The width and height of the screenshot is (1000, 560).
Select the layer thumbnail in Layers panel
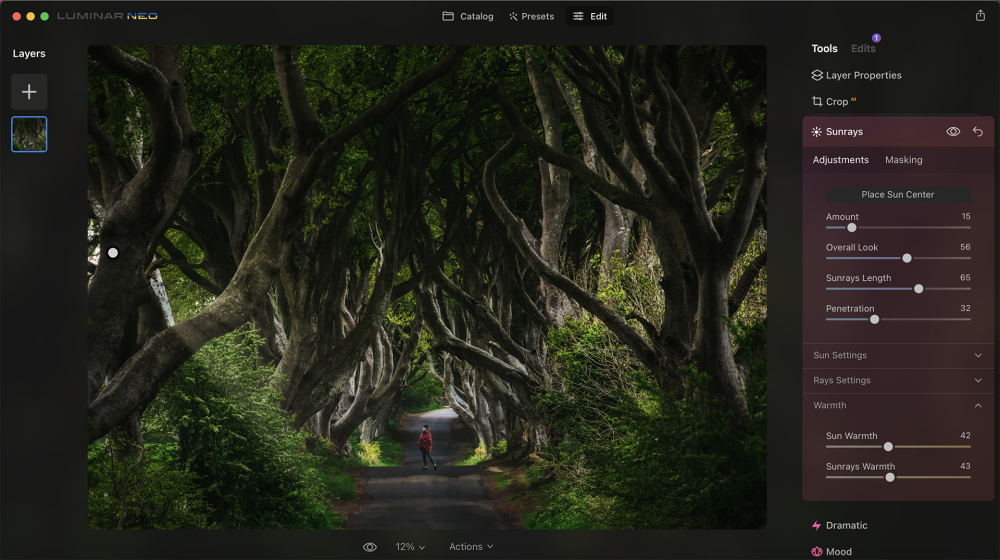tap(29, 134)
